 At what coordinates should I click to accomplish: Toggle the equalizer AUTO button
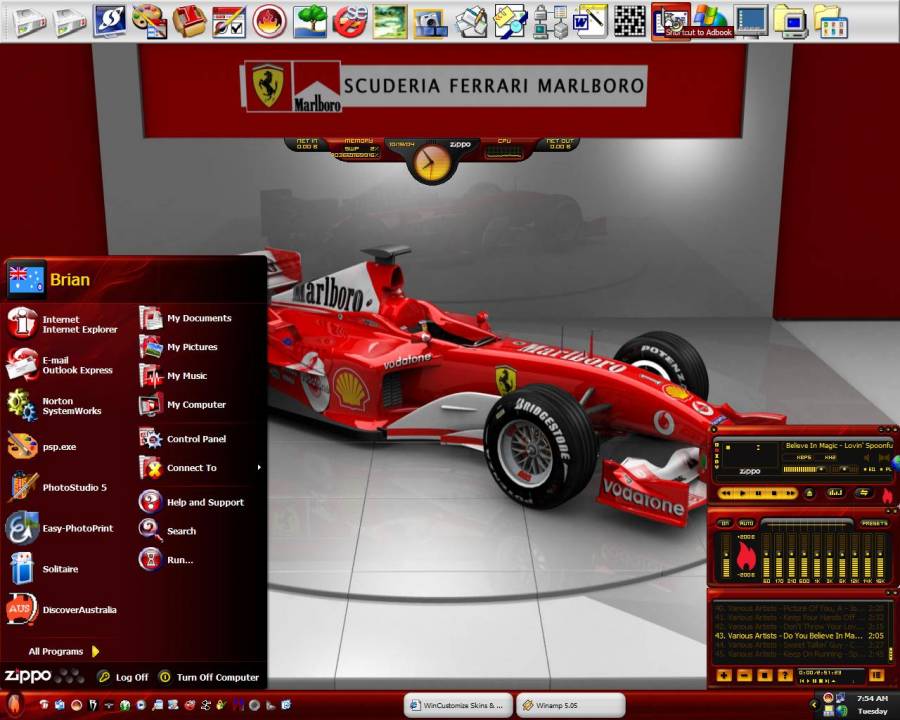(x=746, y=523)
